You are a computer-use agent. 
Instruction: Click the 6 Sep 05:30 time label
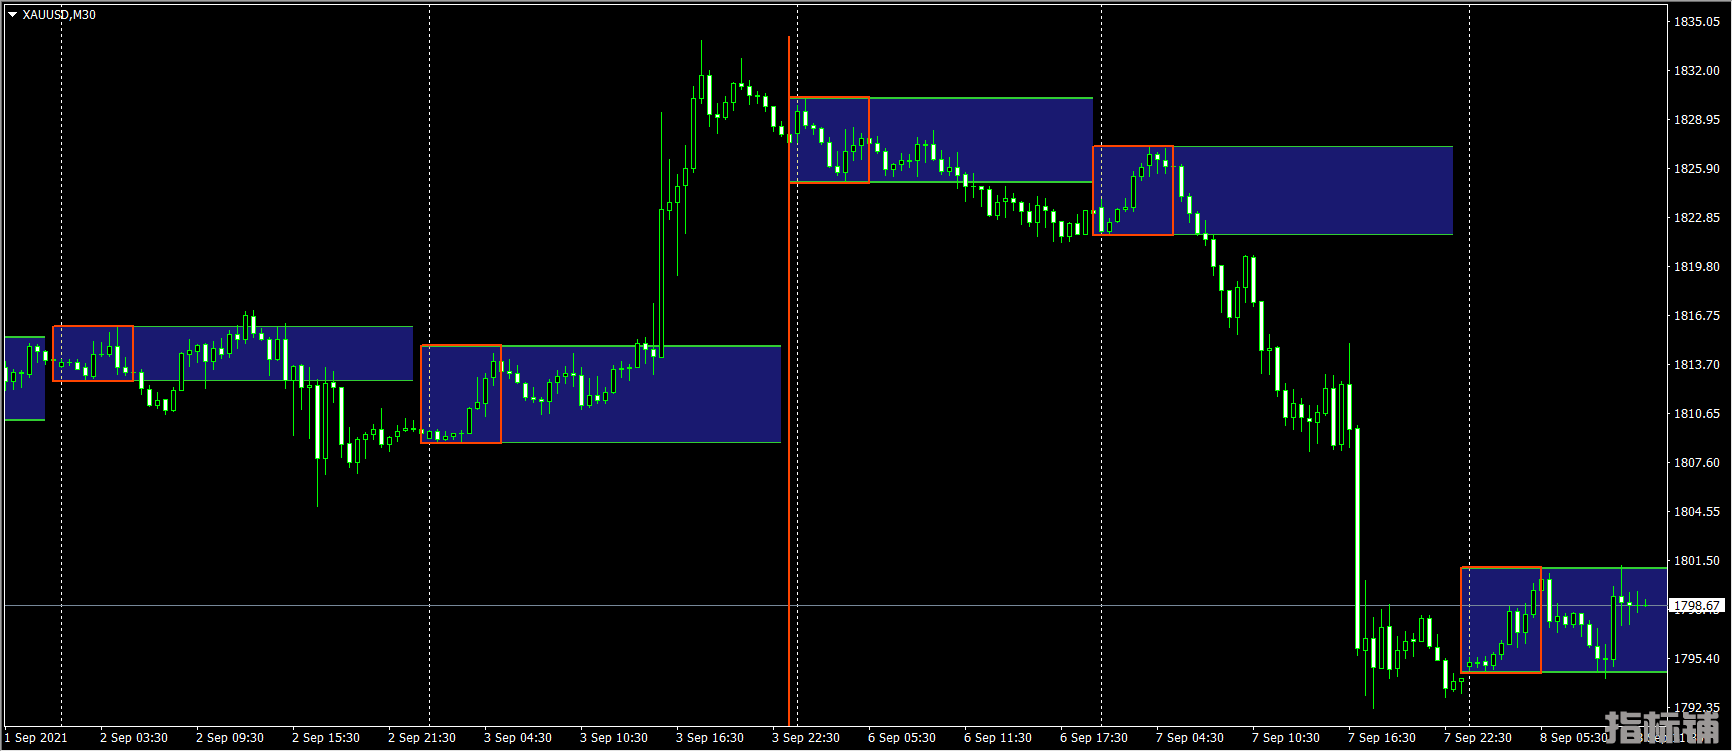point(902,738)
